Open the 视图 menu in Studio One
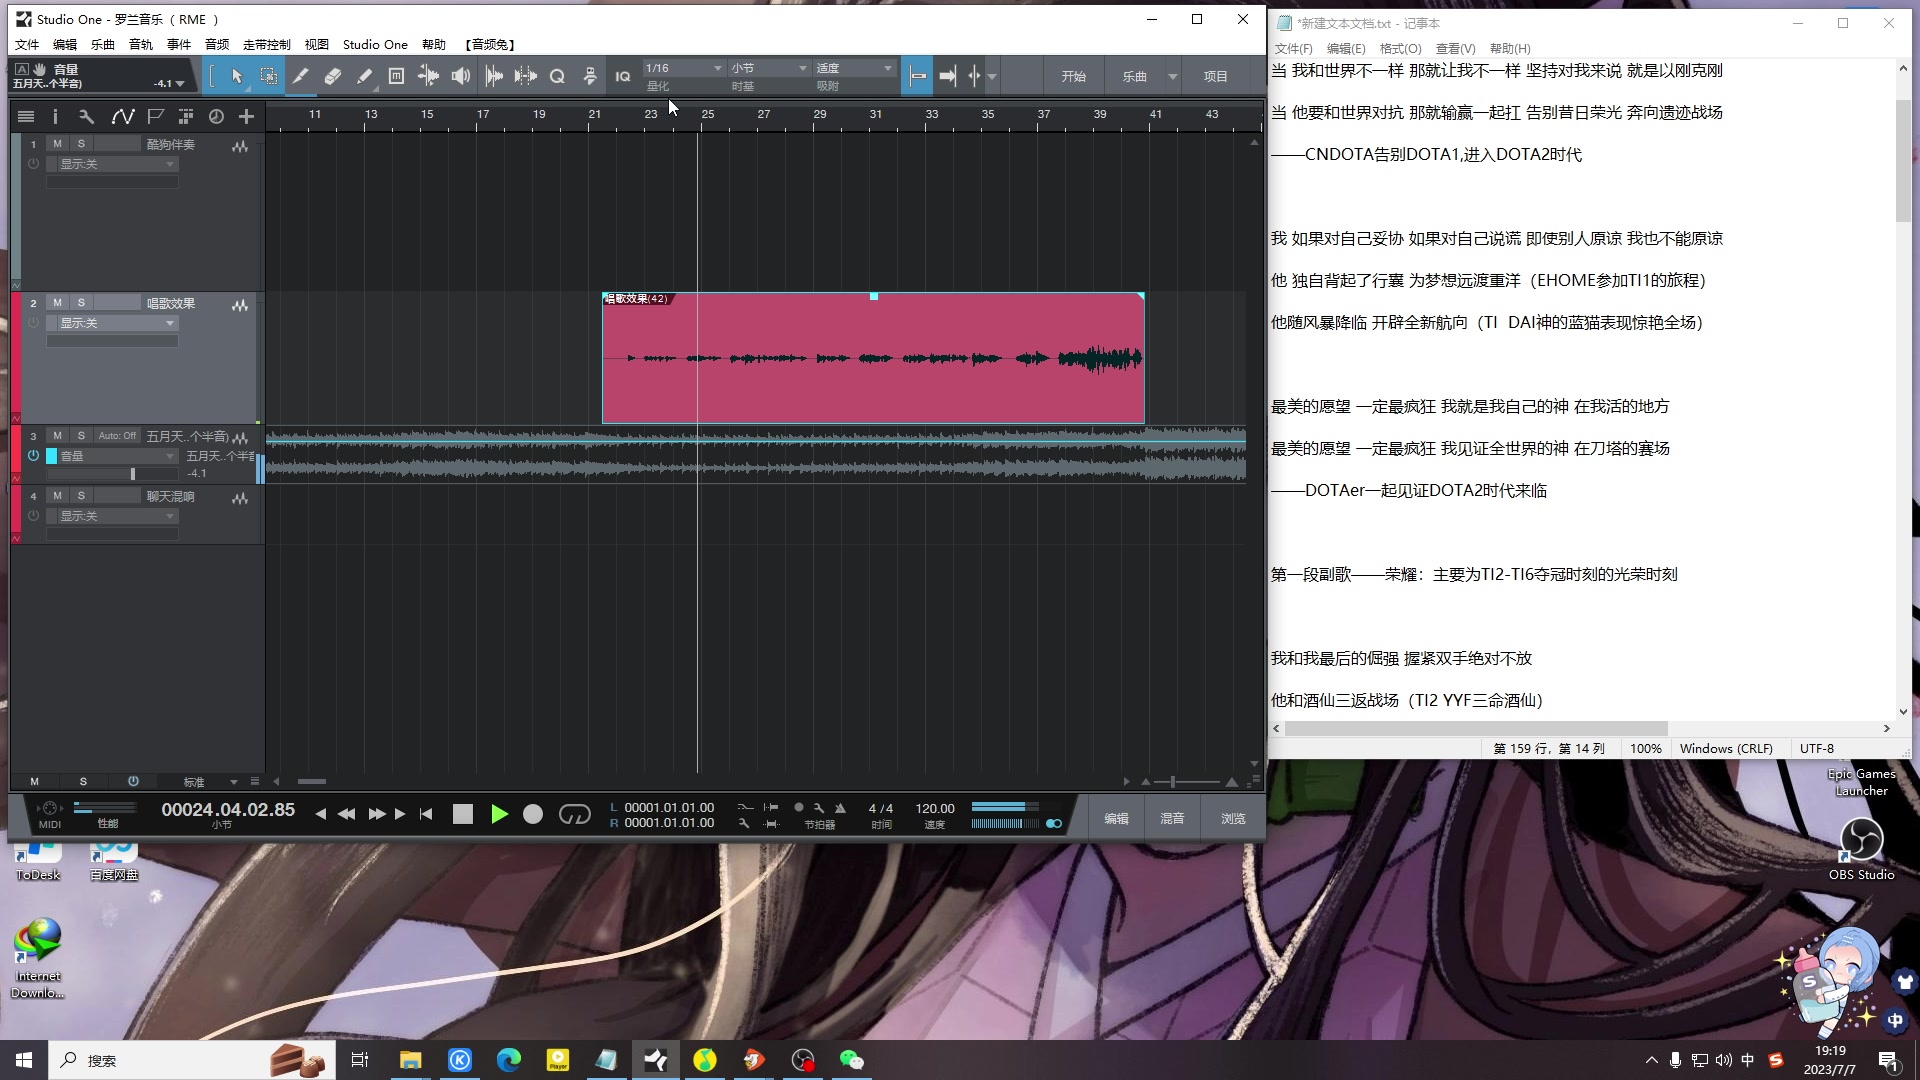 pyautogui.click(x=317, y=45)
